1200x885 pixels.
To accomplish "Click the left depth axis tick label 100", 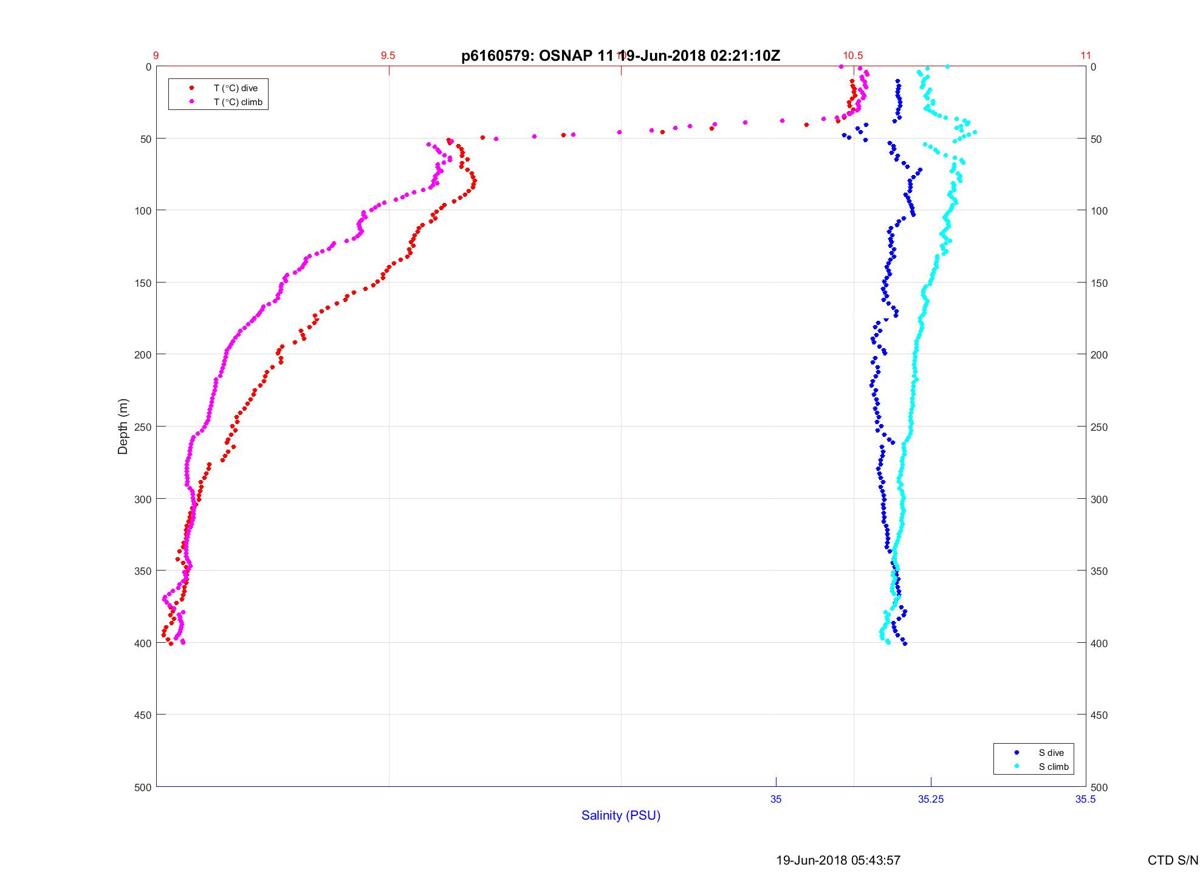I will coord(142,211).
